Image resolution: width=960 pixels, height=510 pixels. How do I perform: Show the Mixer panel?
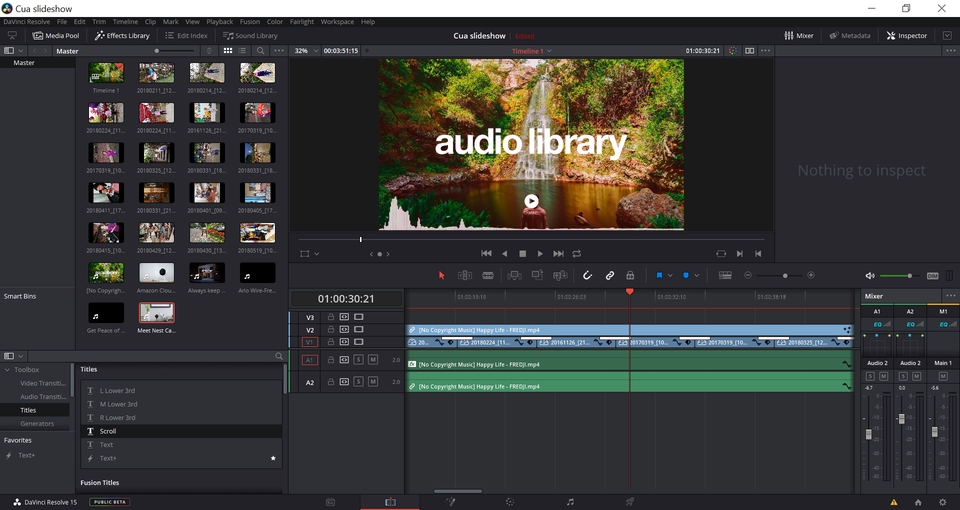point(799,36)
